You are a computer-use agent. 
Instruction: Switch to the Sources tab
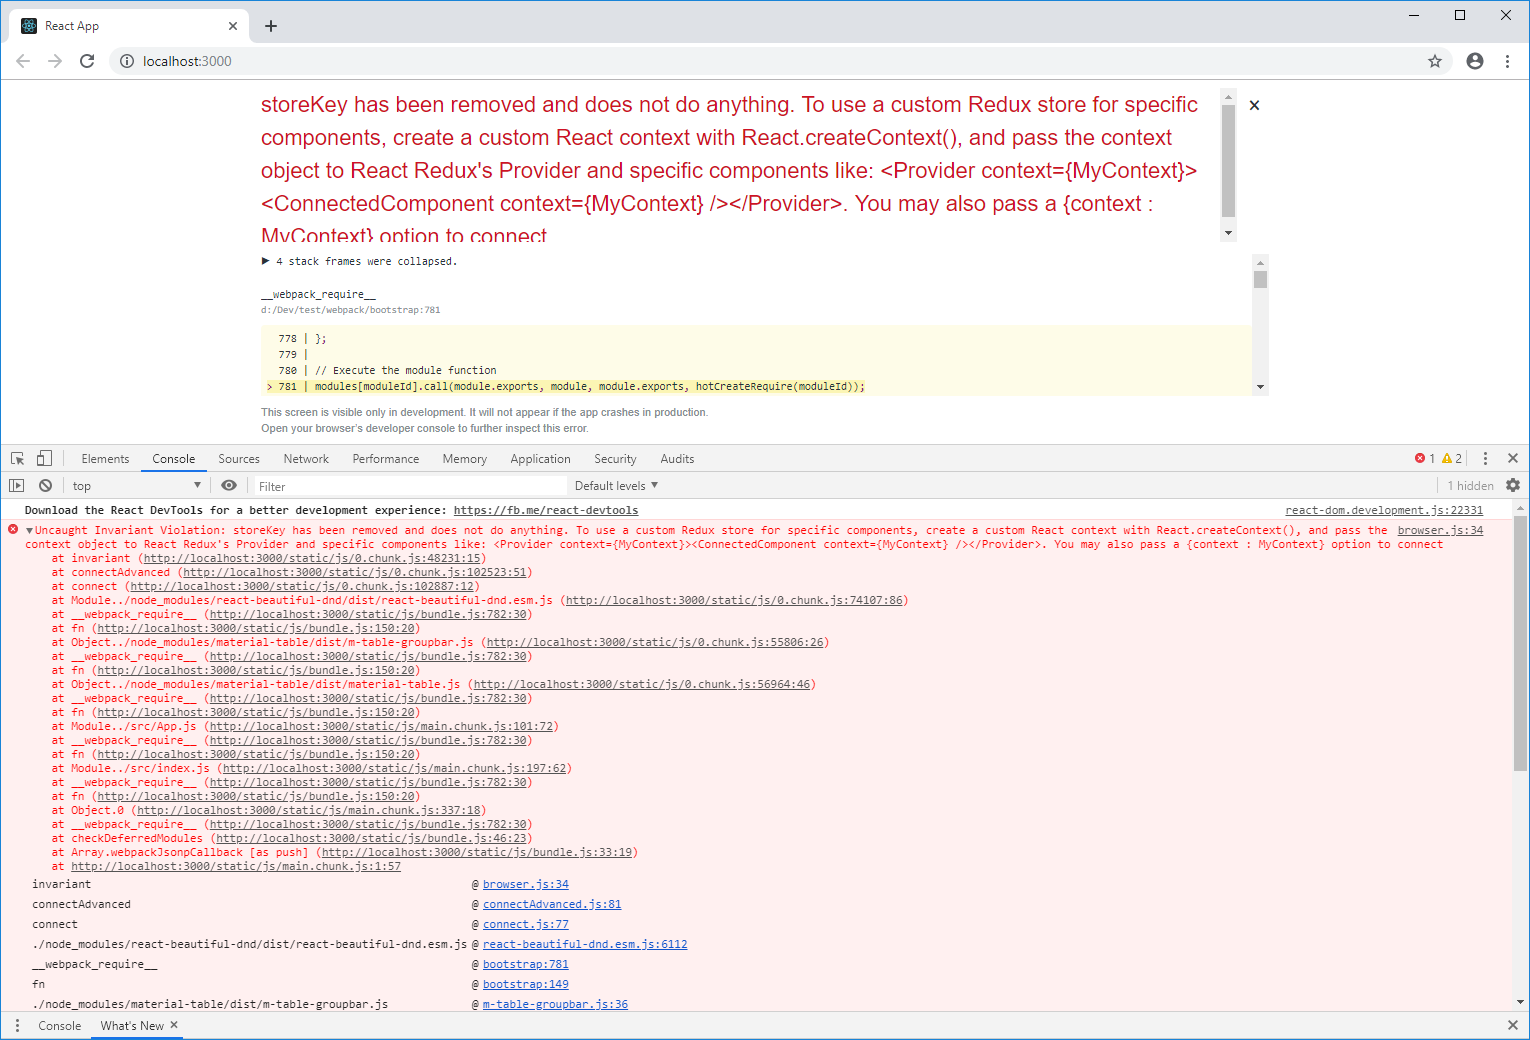point(239,458)
